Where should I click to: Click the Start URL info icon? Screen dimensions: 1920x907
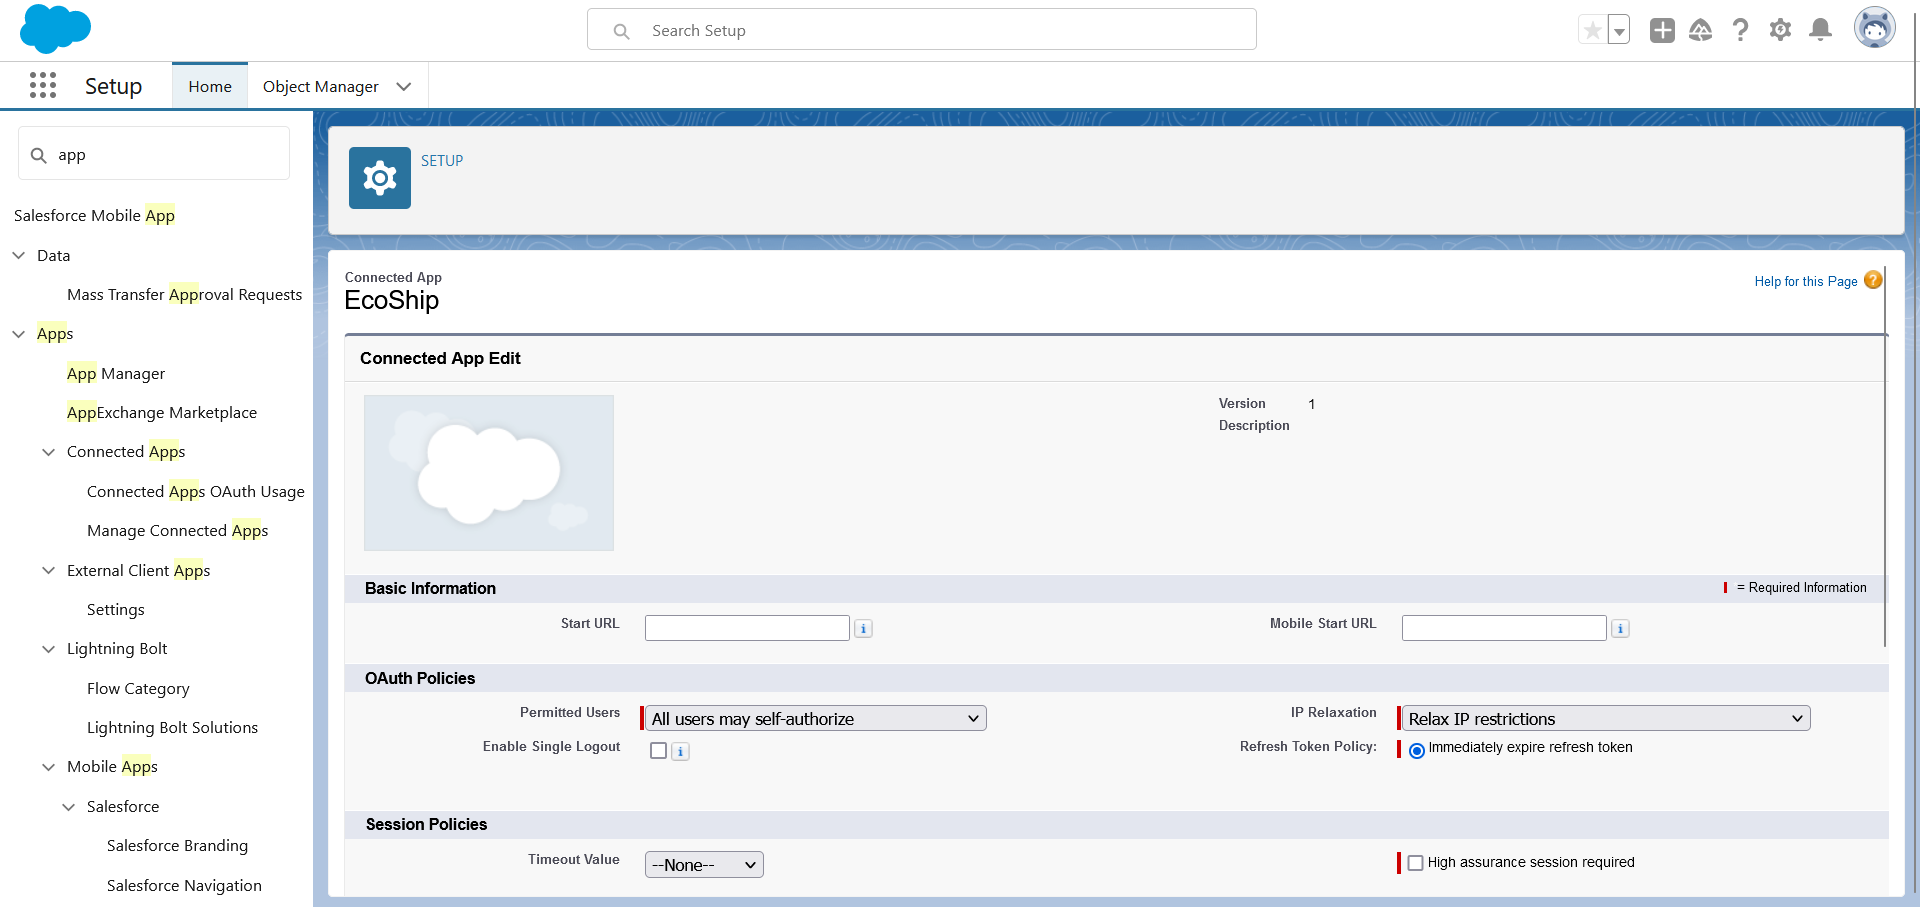click(x=863, y=629)
